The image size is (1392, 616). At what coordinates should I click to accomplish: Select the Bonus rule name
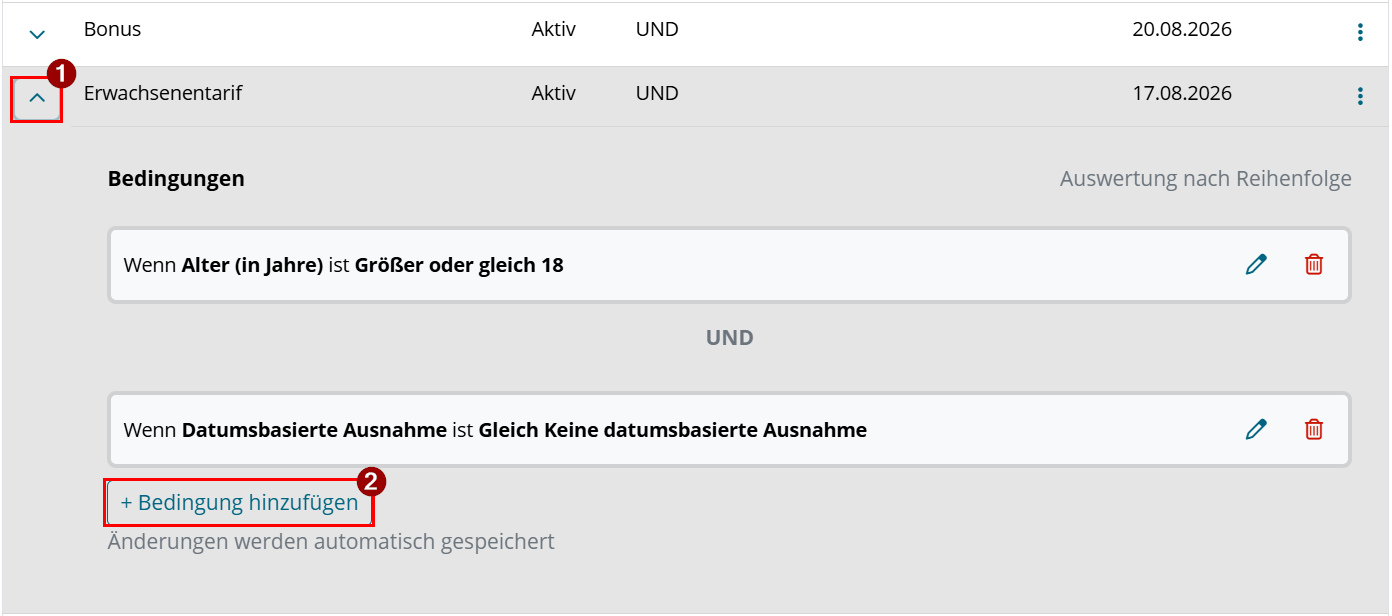click(x=112, y=29)
